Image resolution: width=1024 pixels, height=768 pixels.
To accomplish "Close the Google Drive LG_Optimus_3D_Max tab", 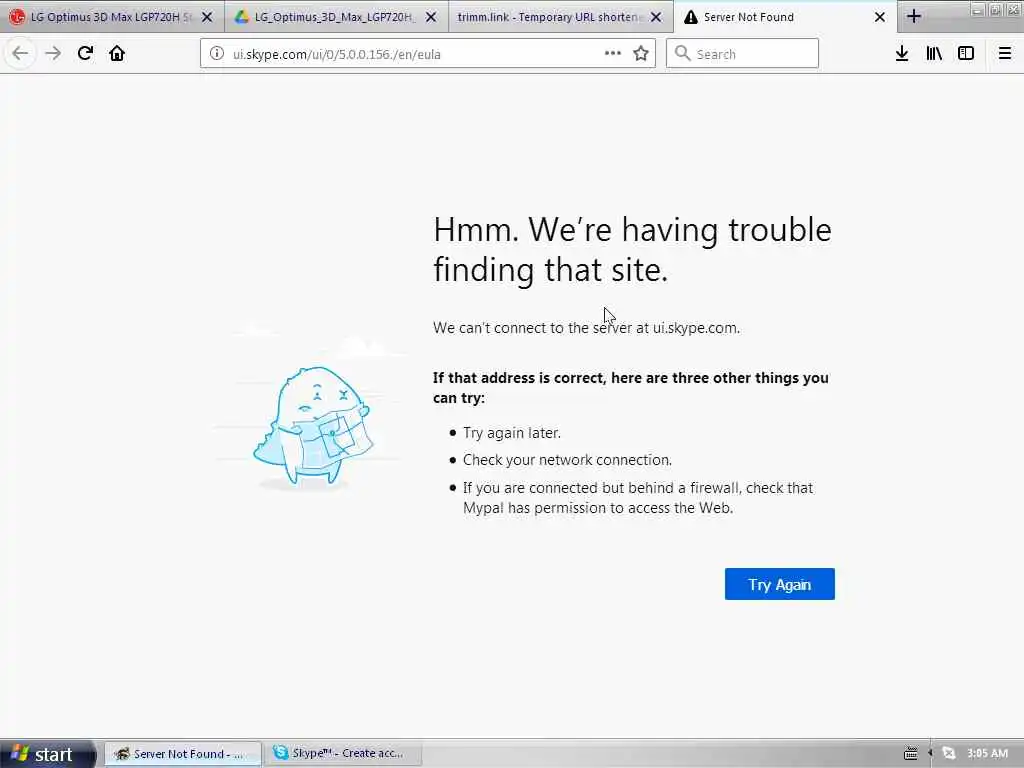I will 431,18.
